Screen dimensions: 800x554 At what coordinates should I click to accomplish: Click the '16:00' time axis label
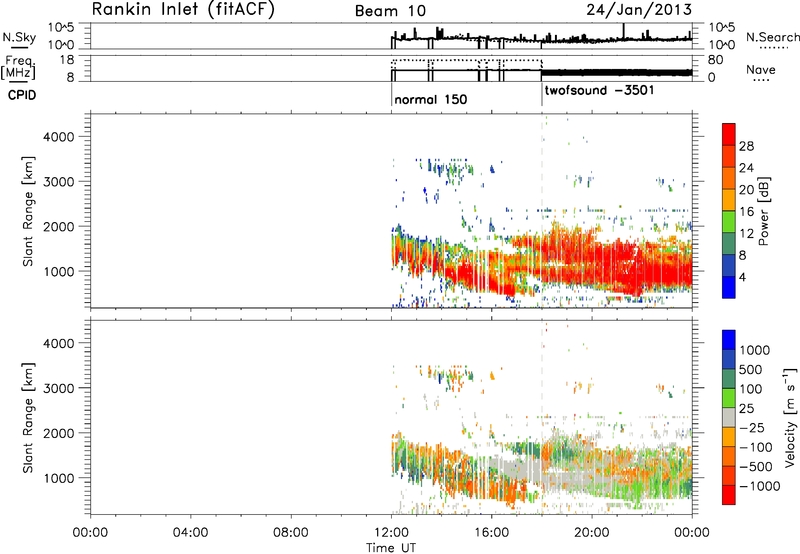pos(491,533)
